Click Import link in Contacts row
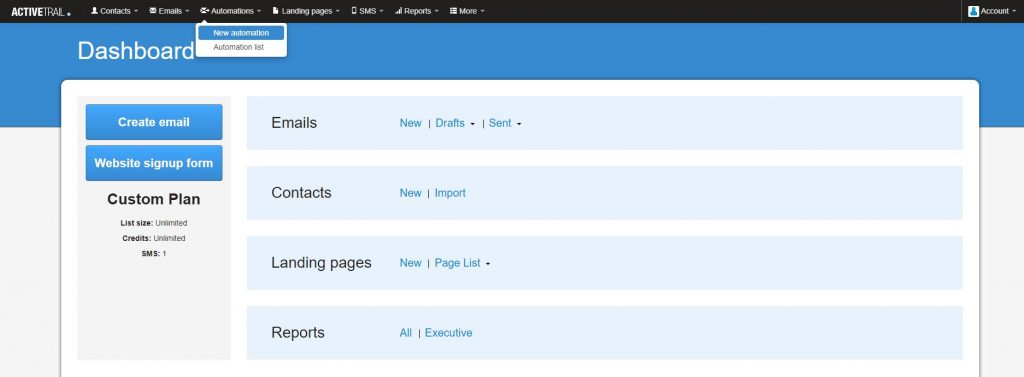1024x377 pixels. click(451, 193)
